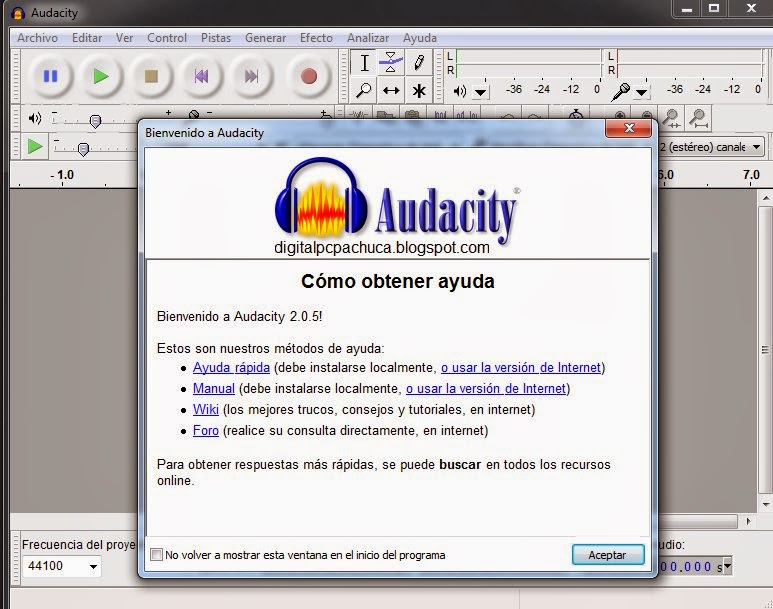Open the input meter dropdown arrow
Viewport: 773px width, 609px height.
click(x=641, y=92)
